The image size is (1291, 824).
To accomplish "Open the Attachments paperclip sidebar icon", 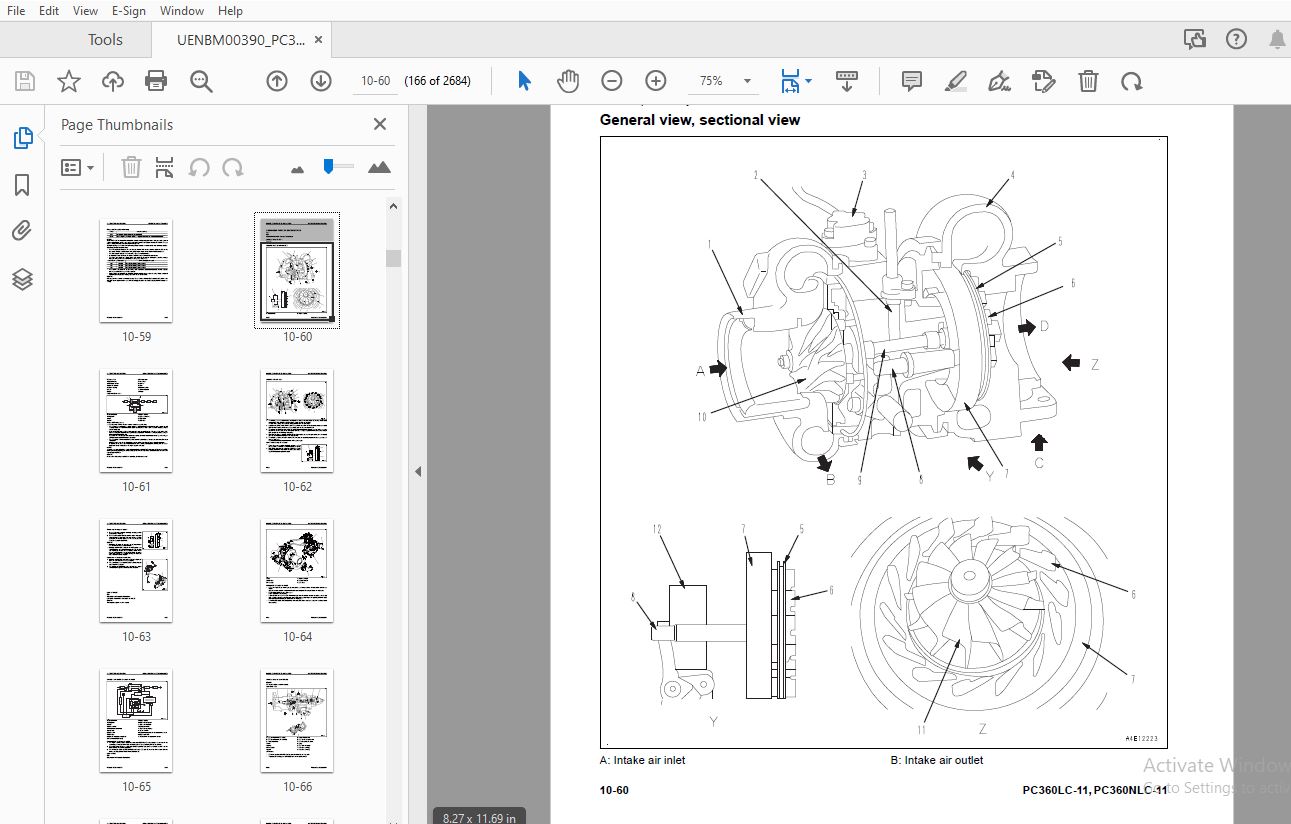I will [x=22, y=232].
